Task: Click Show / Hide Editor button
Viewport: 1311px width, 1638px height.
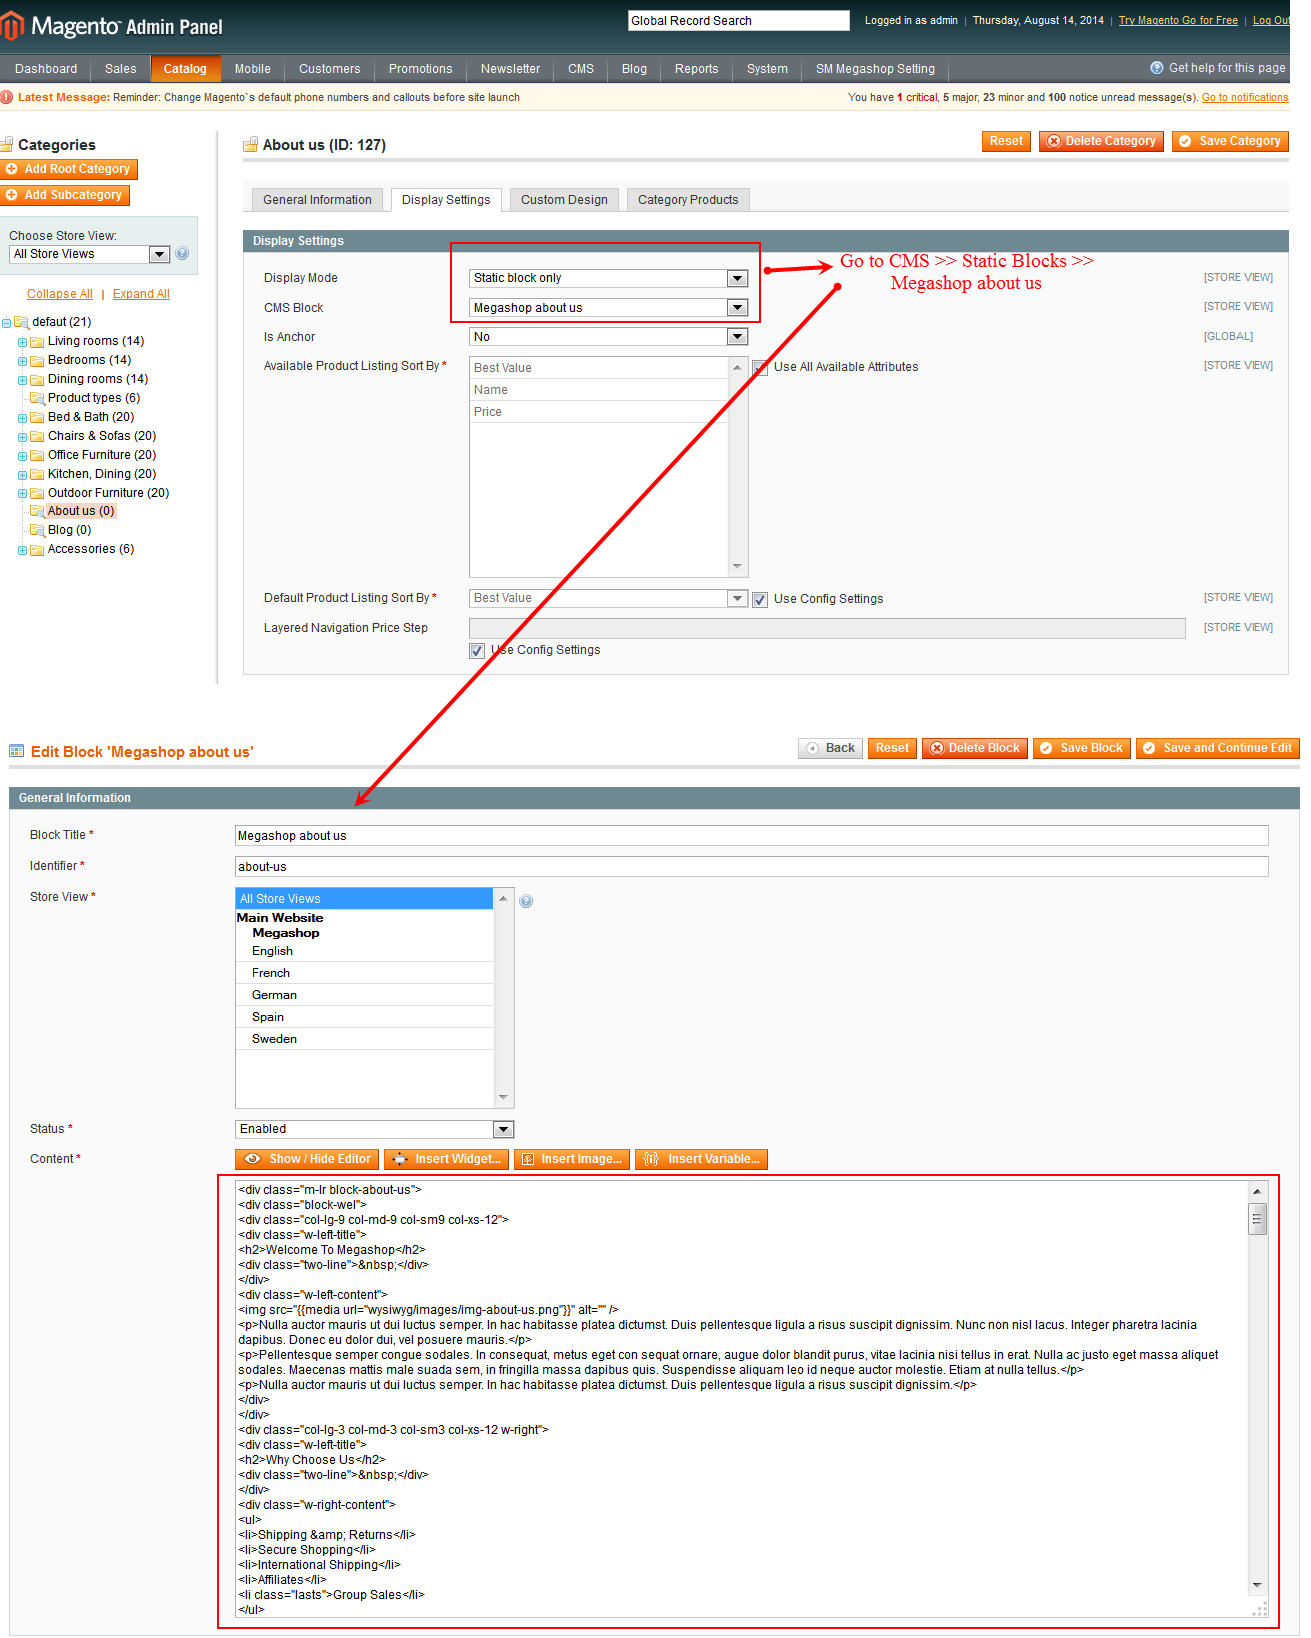Action: pos(307,1159)
